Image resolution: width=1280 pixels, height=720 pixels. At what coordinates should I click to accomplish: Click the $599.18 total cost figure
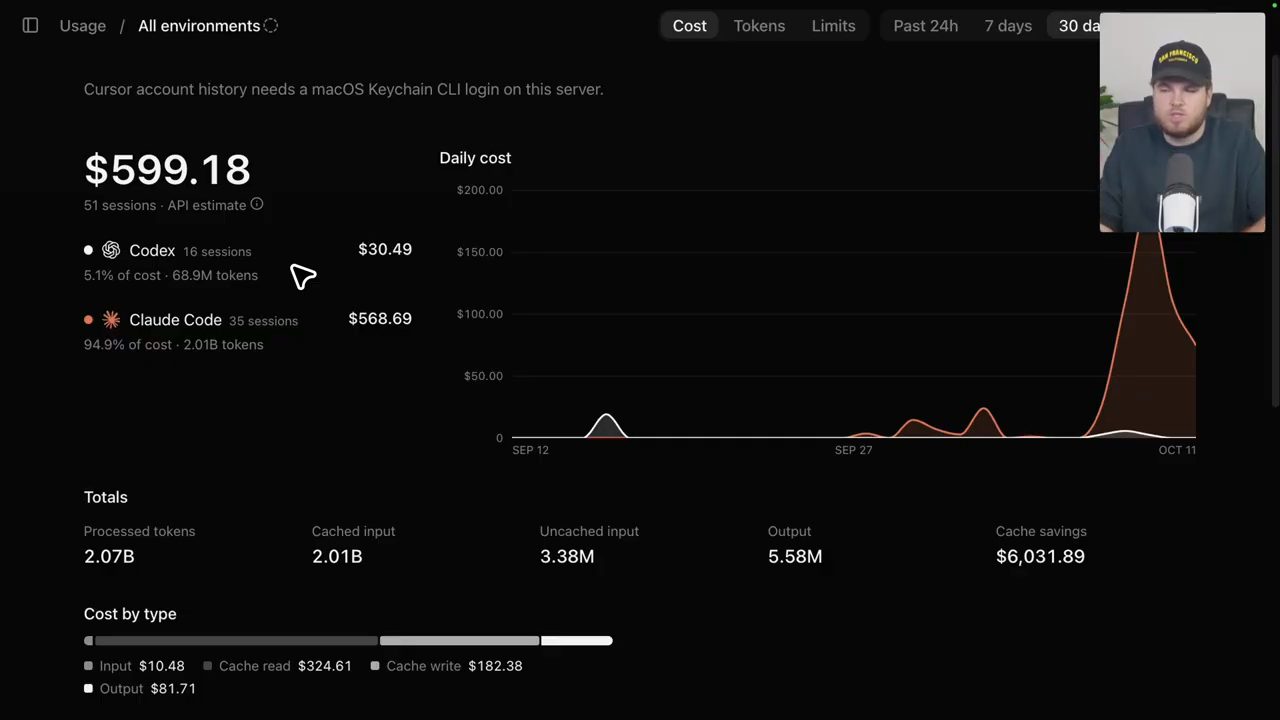pyautogui.click(x=167, y=169)
